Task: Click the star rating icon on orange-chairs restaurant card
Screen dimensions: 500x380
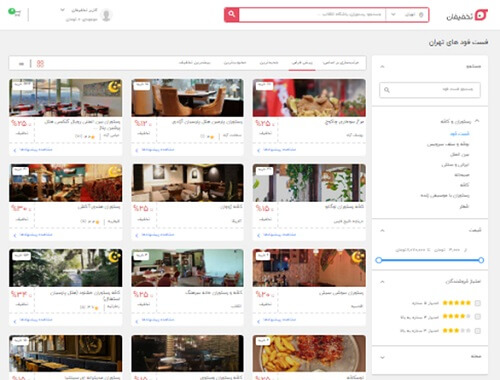Action: [x=212, y=137]
